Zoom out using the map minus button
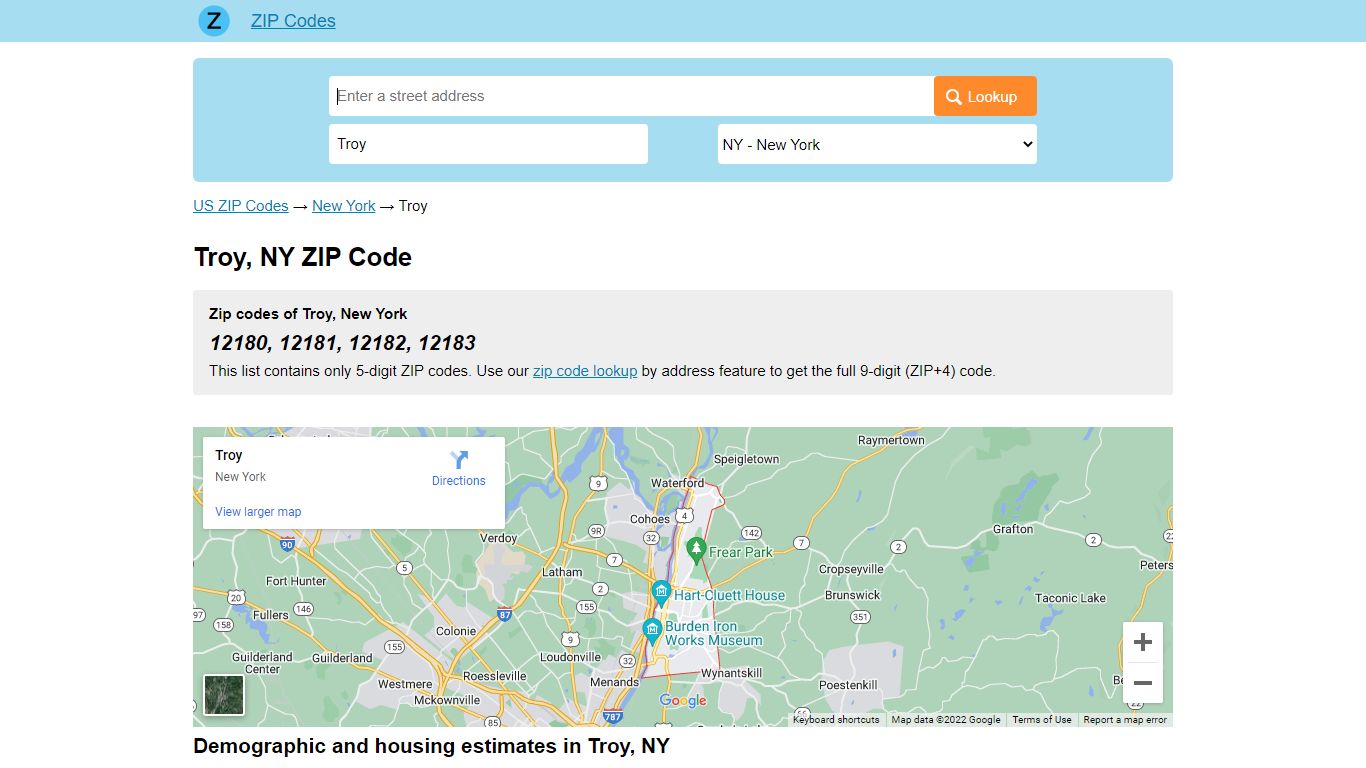The width and height of the screenshot is (1366, 768). click(x=1143, y=683)
